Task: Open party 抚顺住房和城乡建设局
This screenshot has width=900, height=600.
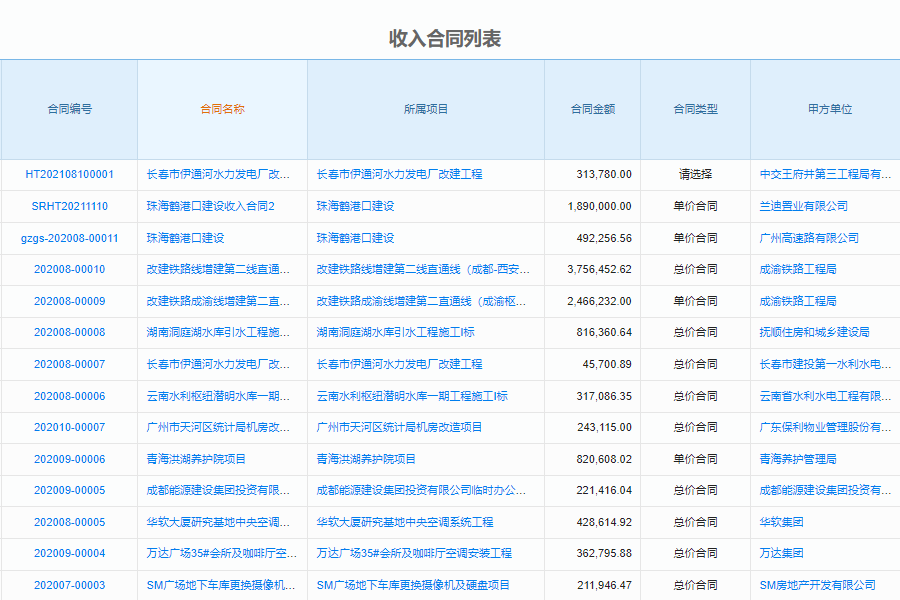Action: click(x=814, y=332)
